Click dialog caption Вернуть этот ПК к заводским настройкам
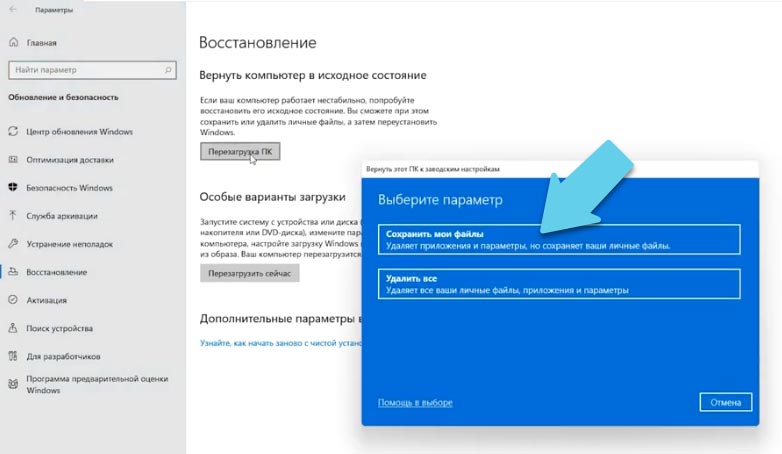This screenshot has width=782, height=454. (x=433, y=169)
